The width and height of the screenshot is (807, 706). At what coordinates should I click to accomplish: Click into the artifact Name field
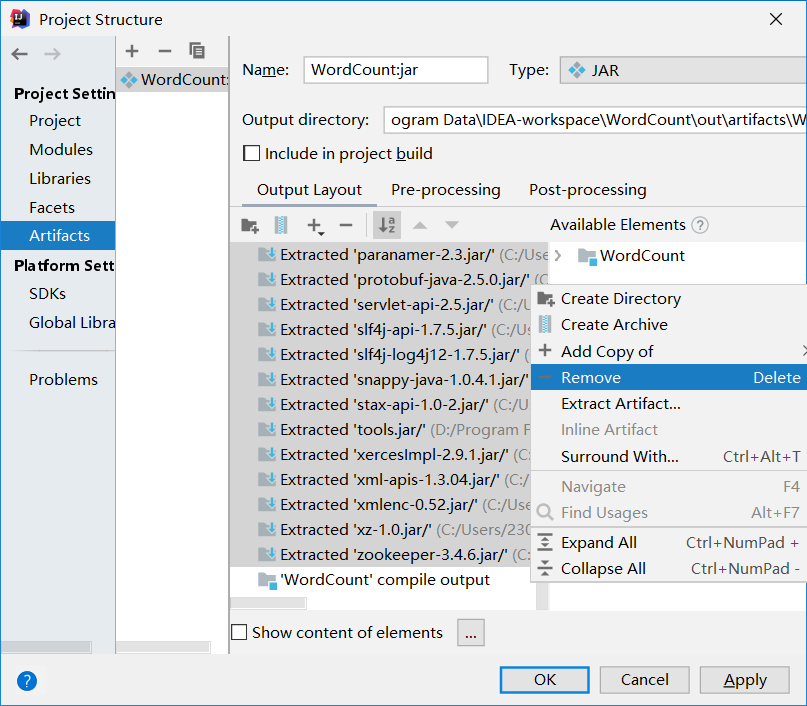pos(395,70)
